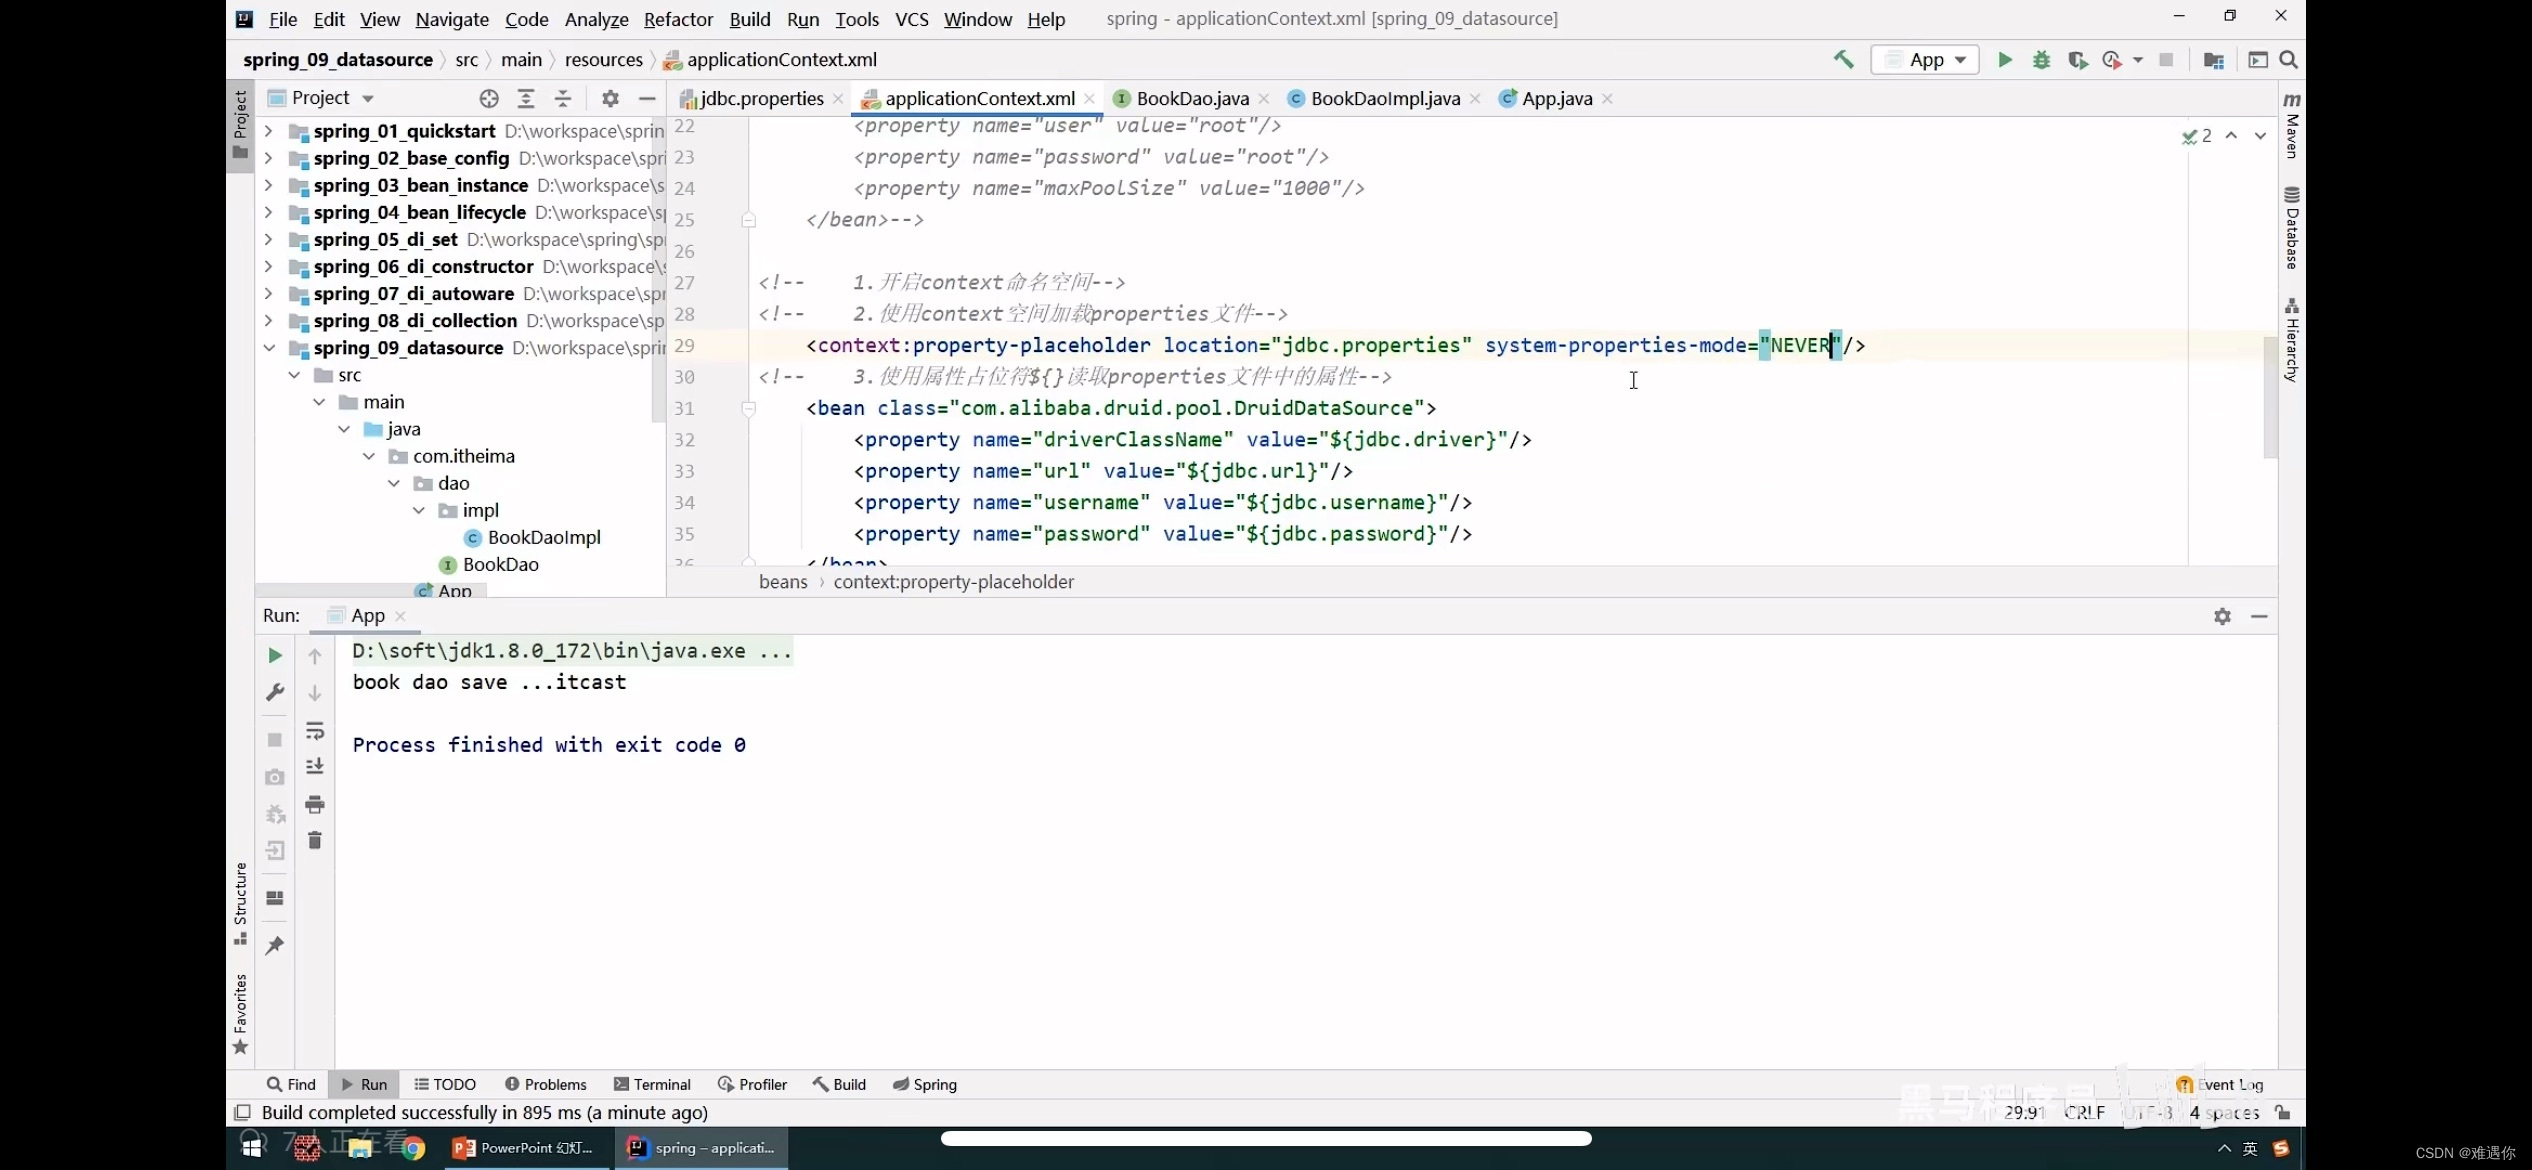Screen dimensions: 2532x1170
Task: Expand spring_08_di_collection module
Action: pos(268,320)
